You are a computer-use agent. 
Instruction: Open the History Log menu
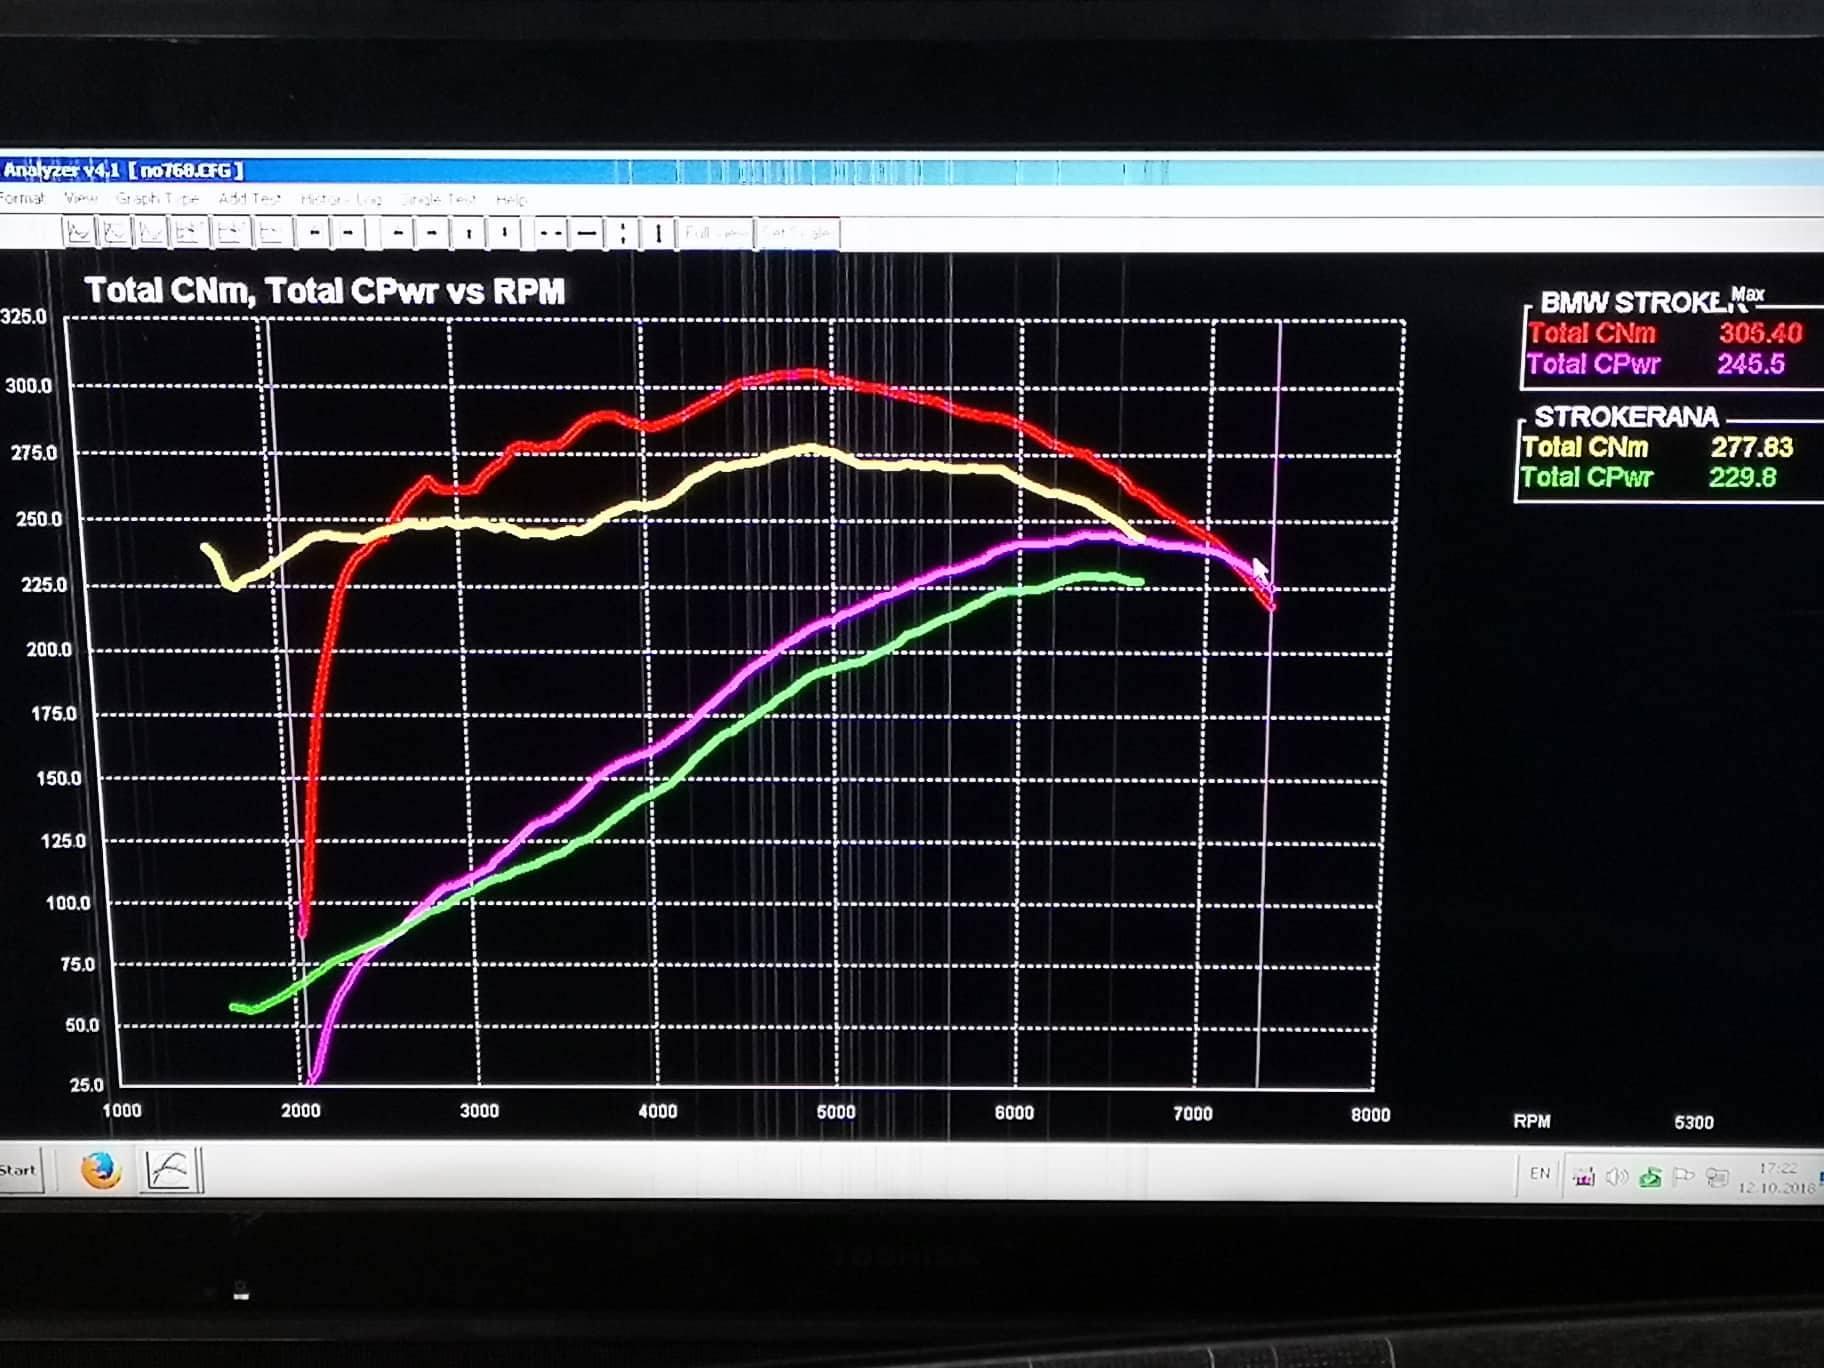pyautogui.click(x=341, y=199)
